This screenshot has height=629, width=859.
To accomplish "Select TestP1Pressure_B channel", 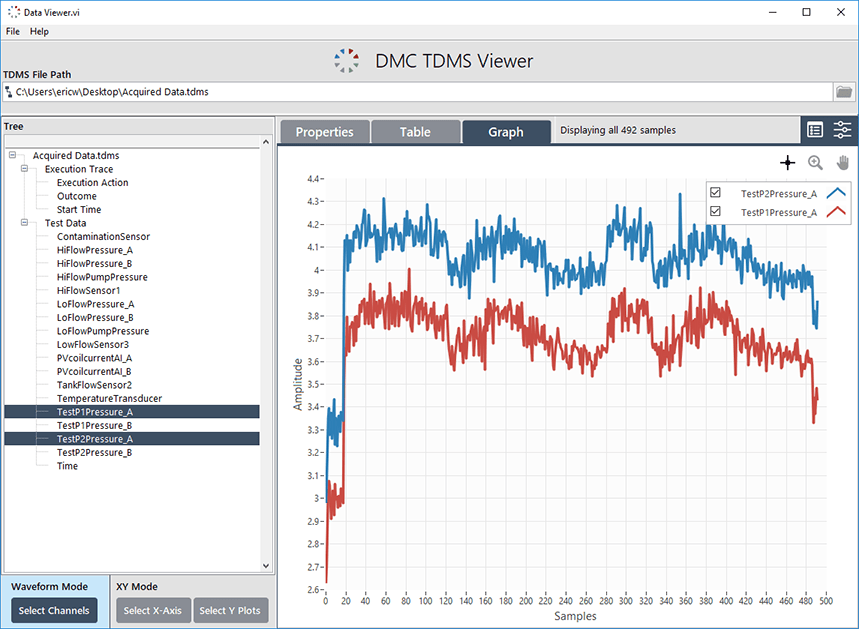I will click(x=94, y=425).
